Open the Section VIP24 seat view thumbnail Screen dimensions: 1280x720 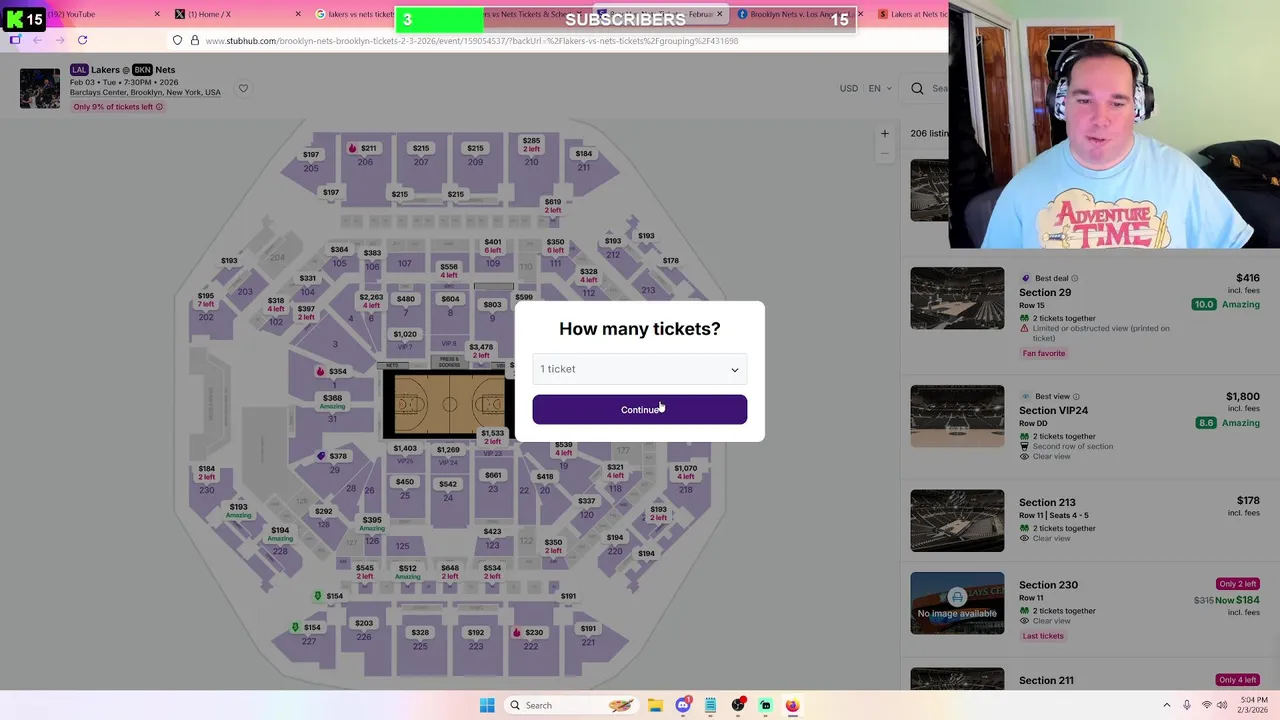click(x=957, y=416)
